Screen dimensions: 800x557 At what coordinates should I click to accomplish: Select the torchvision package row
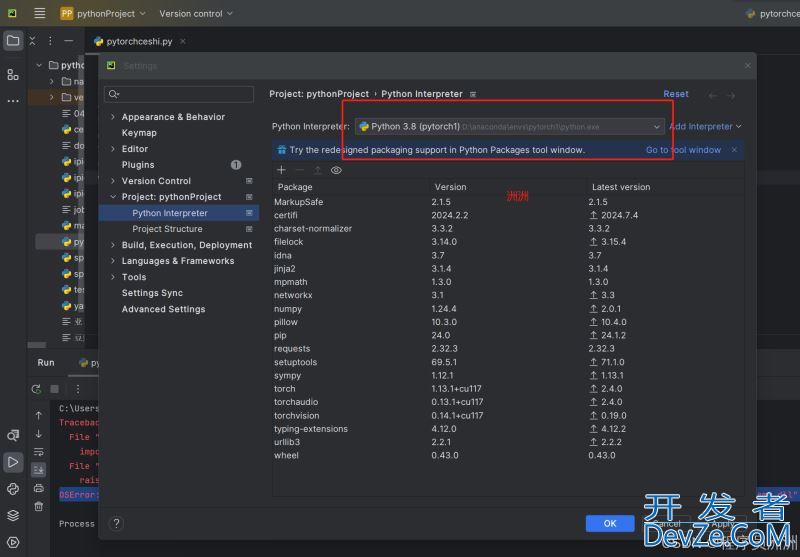point(508,416)
